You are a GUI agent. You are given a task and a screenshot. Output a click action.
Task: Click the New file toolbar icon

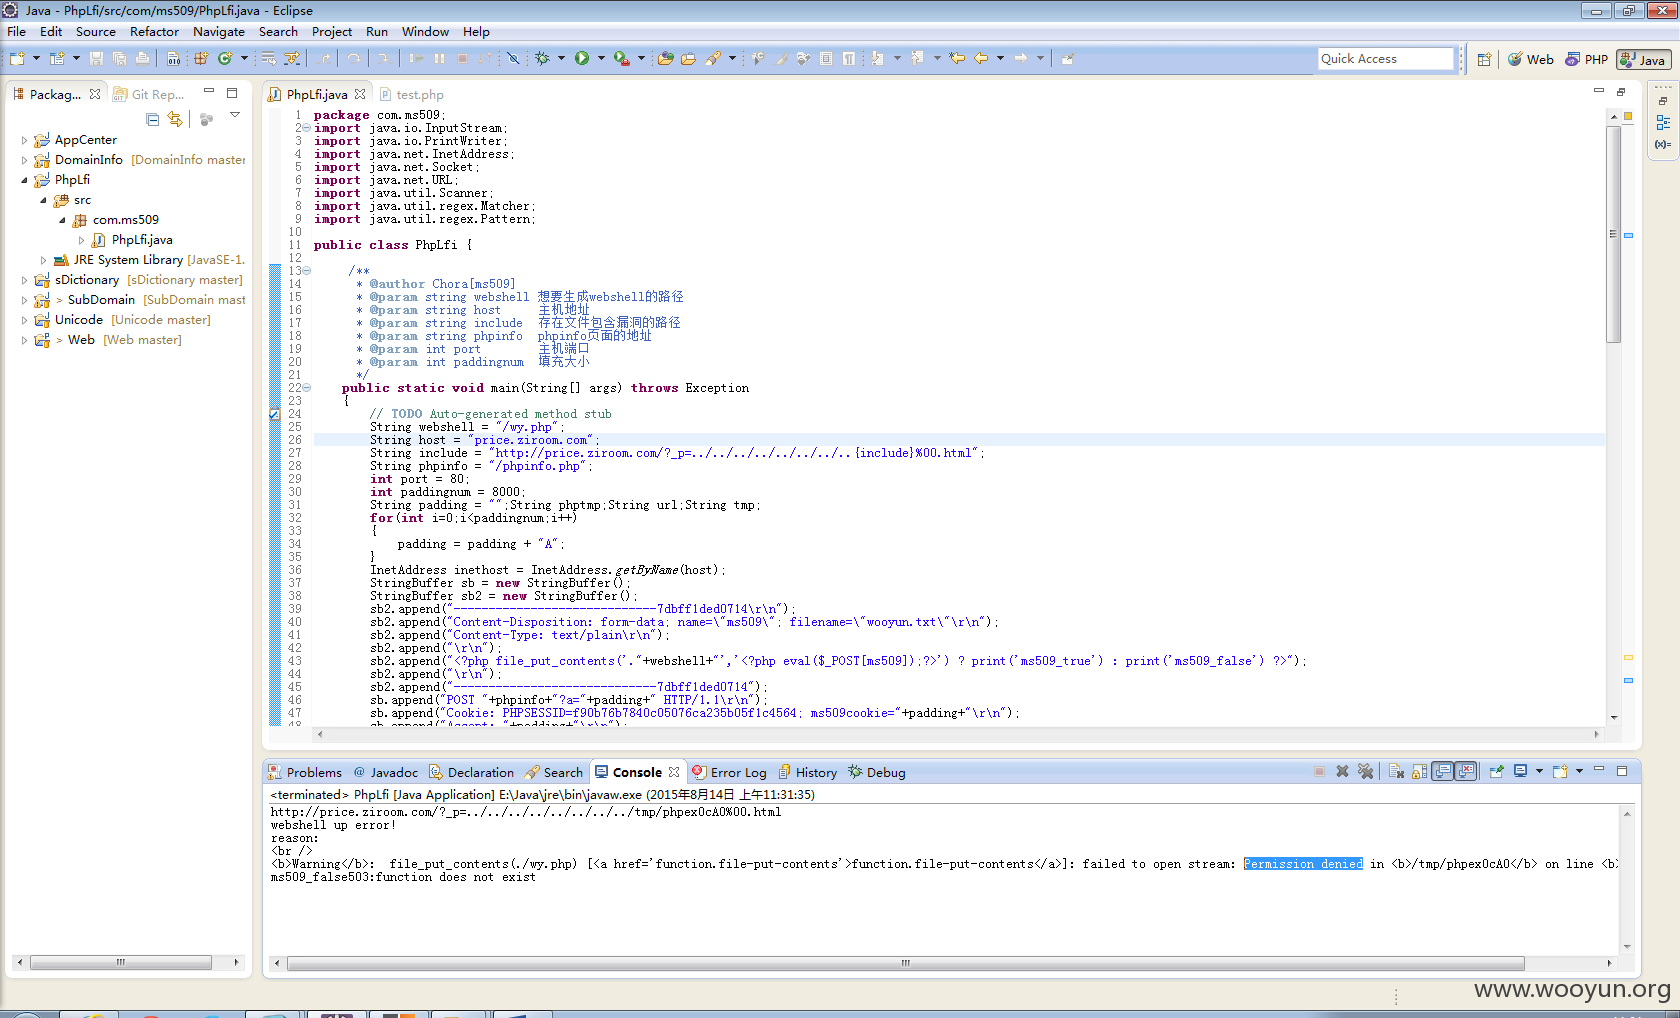(x=17, y=59)
